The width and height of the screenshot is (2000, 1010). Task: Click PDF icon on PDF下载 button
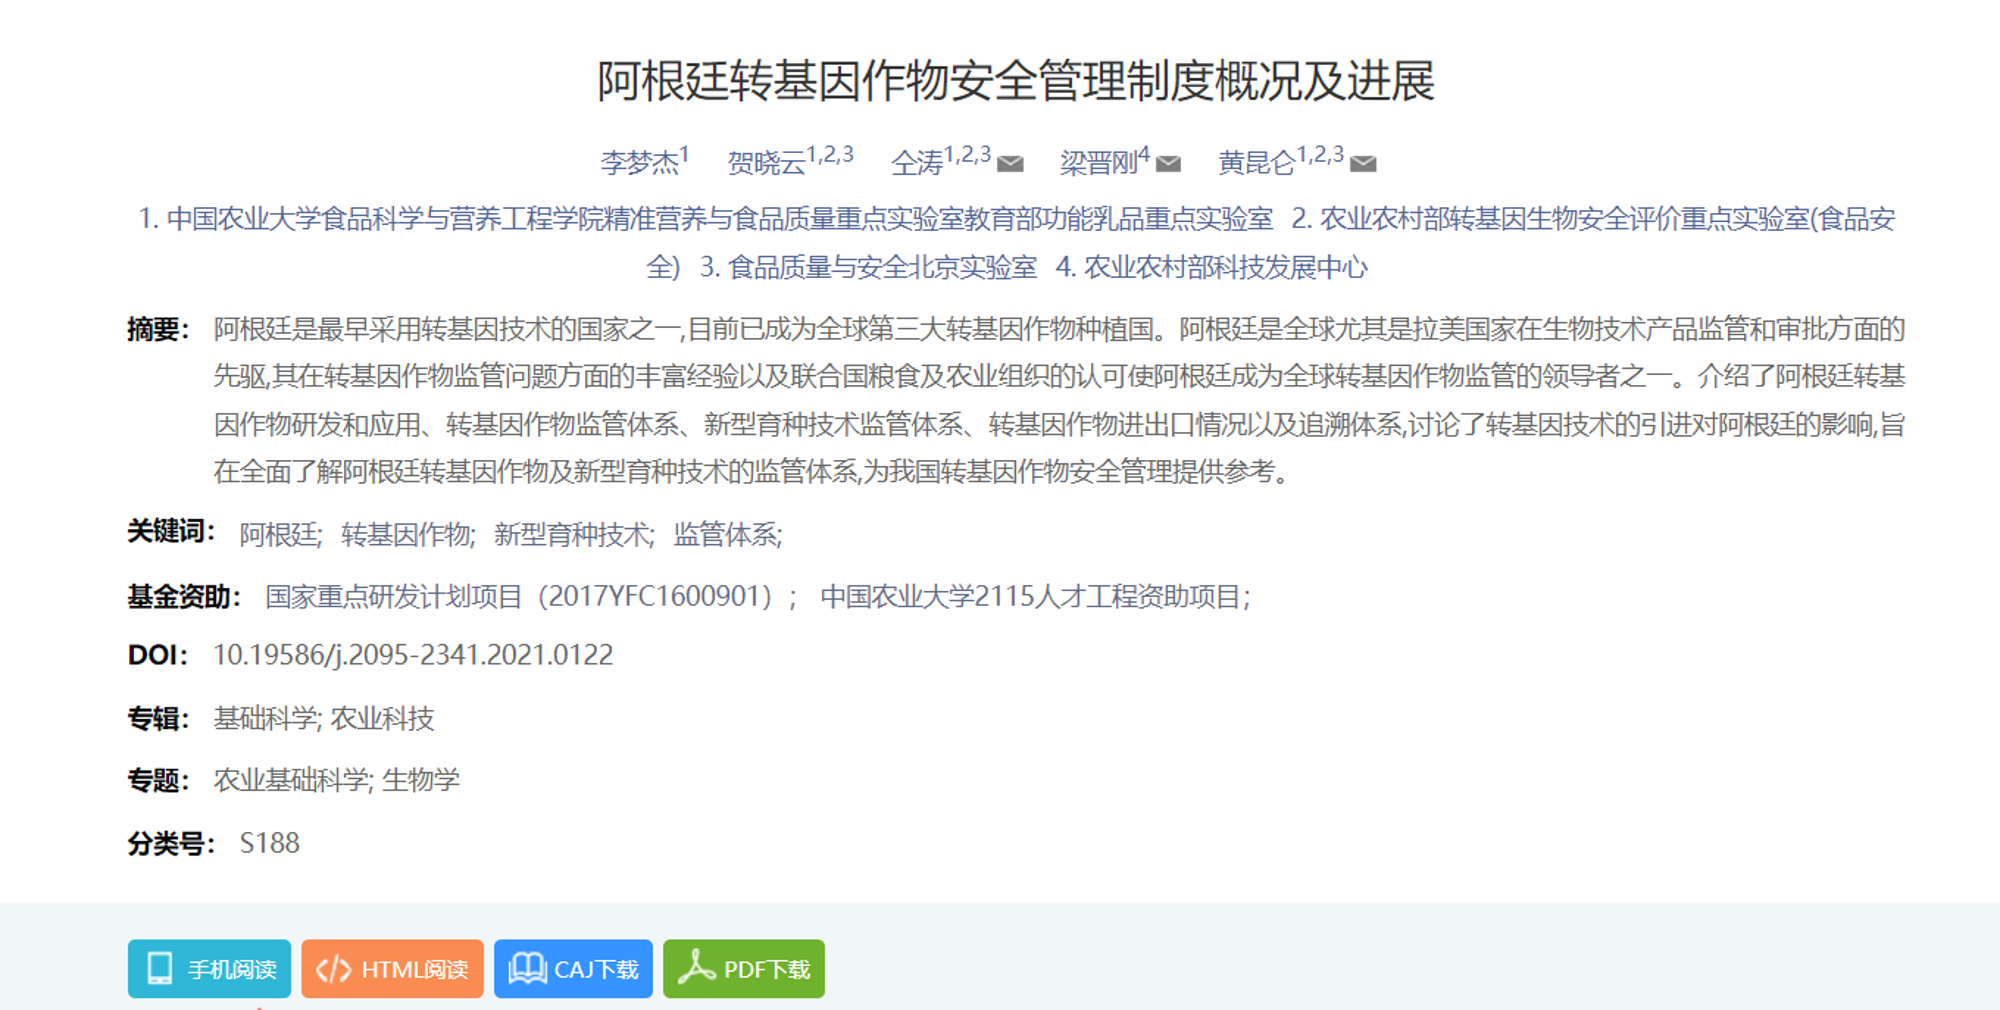click(696, 968)
